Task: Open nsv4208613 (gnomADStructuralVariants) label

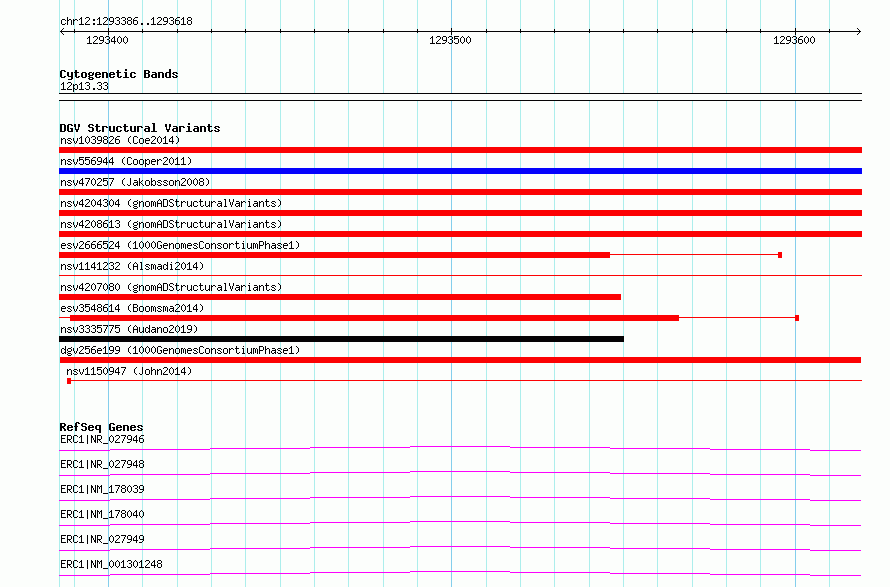Action: (171, 224)
